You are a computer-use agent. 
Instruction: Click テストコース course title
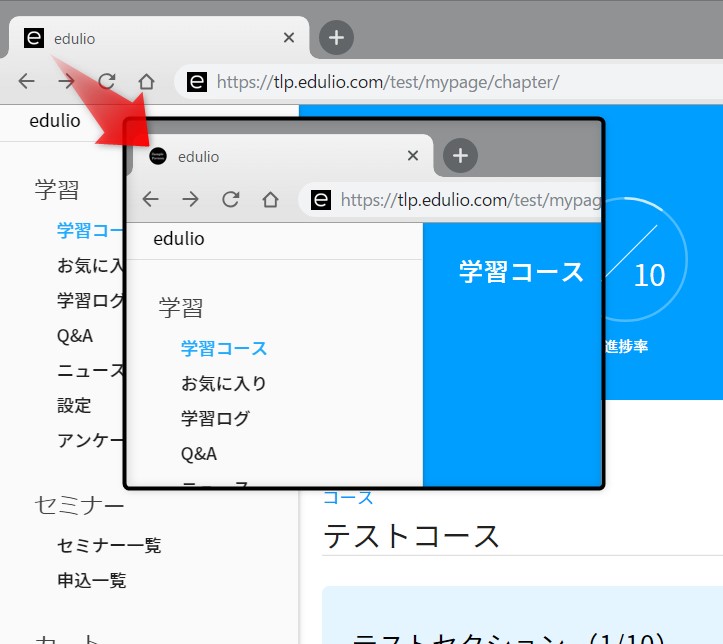click(411, 536)
